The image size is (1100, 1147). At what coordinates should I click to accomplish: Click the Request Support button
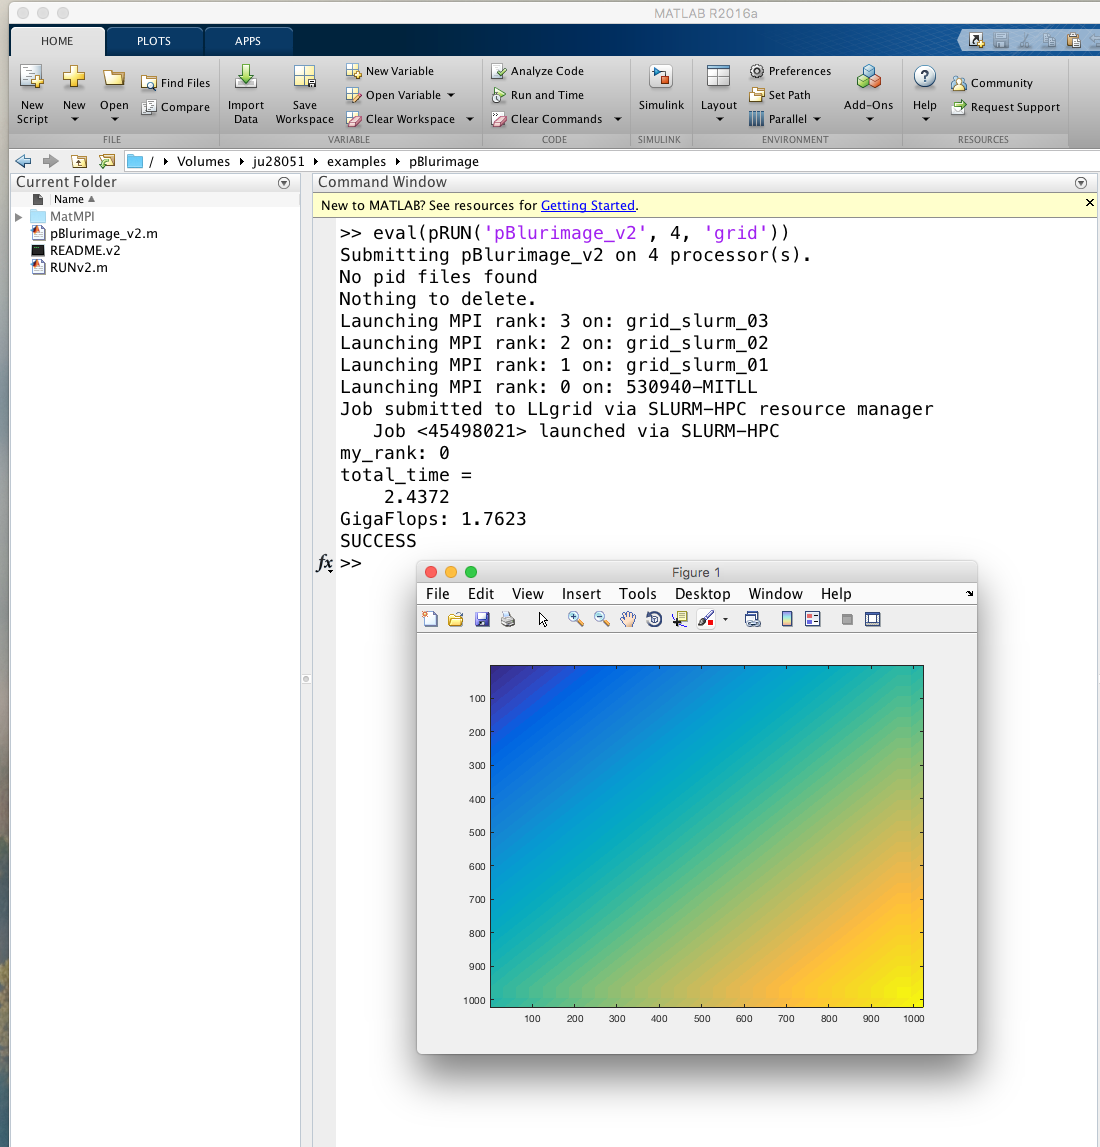[x=1005, y=107]
